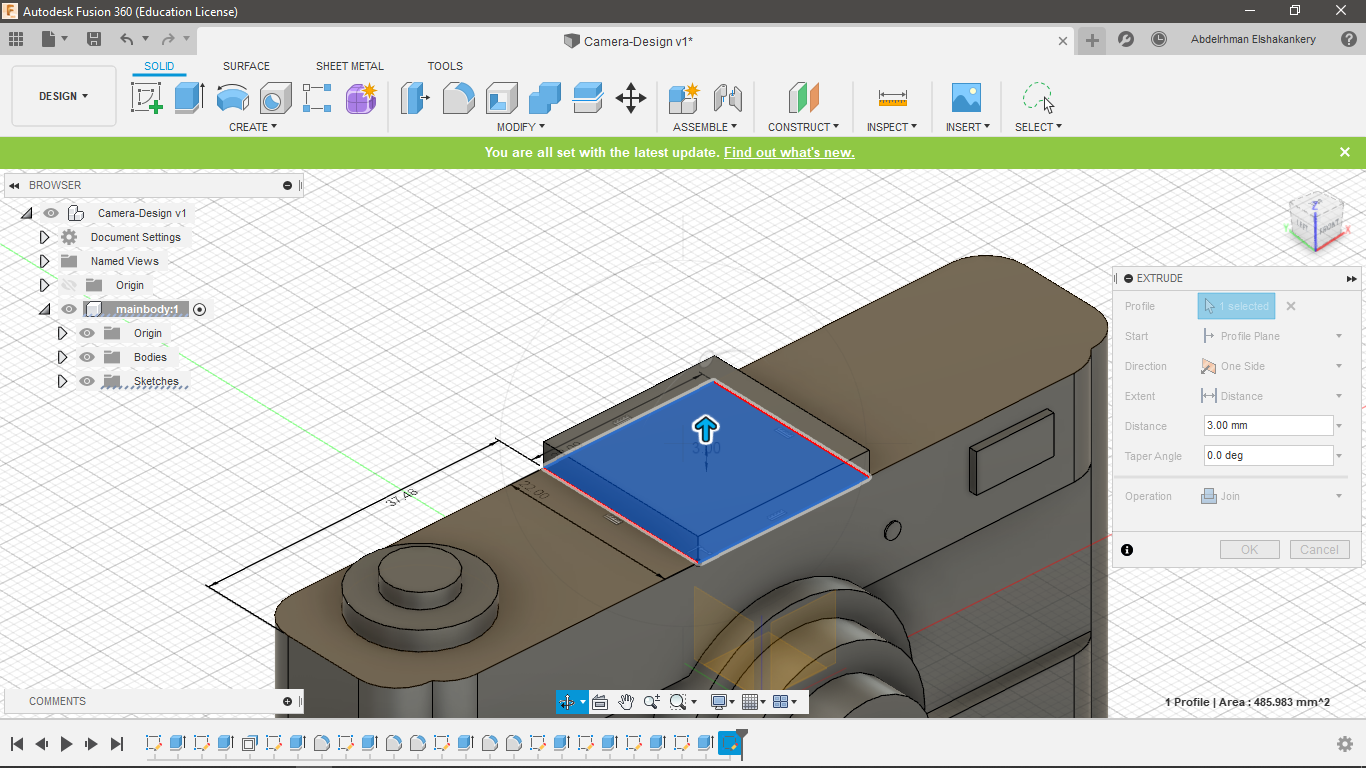Open the Job Status clock icon

1159,39
